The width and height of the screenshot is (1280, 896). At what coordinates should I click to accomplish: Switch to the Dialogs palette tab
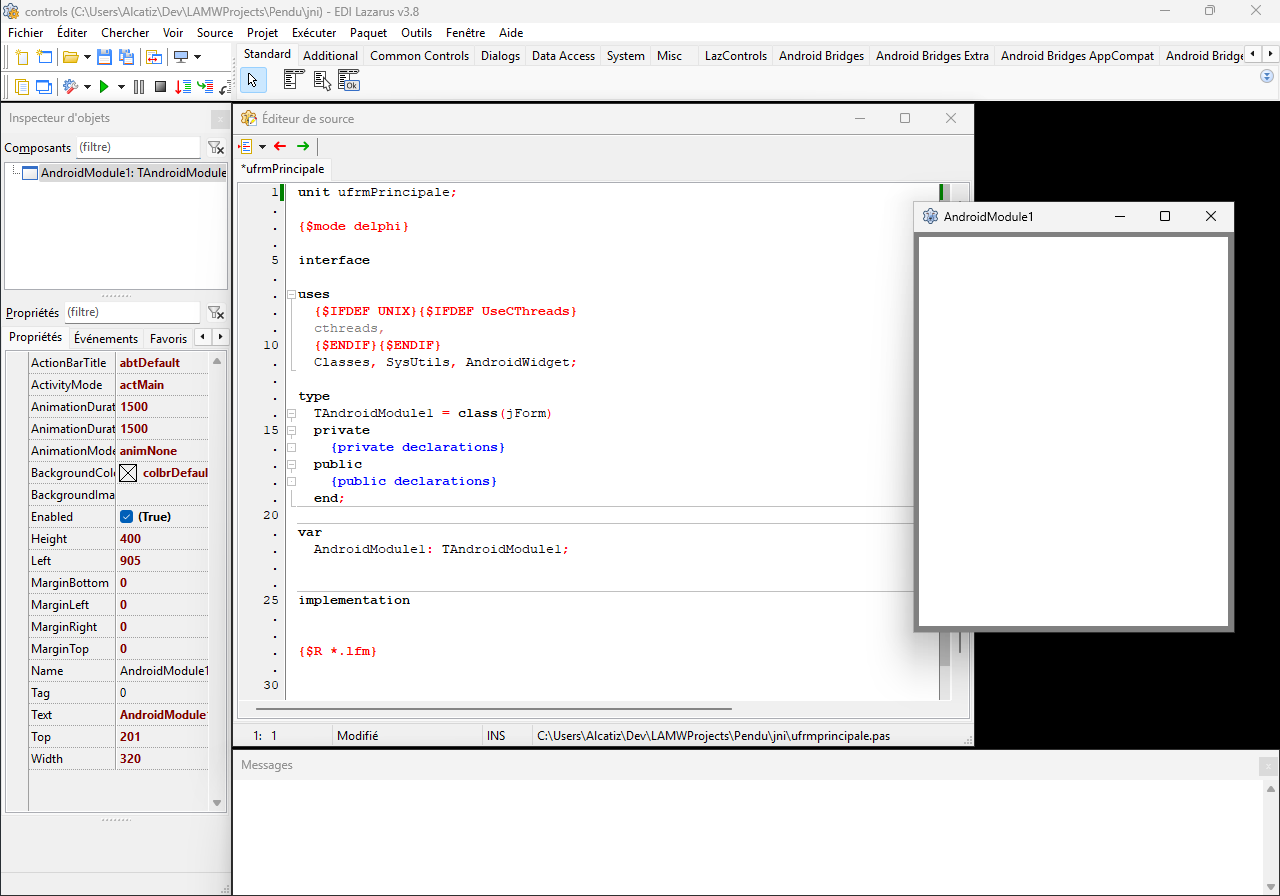coord(500,56)
